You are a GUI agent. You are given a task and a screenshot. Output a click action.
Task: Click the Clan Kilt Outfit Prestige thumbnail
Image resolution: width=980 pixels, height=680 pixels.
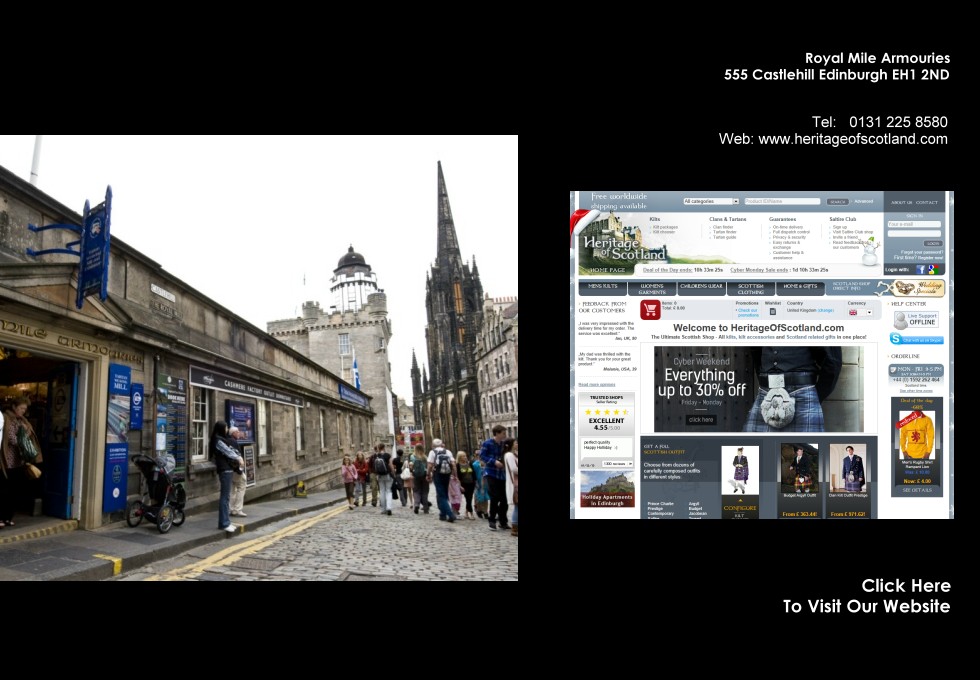(848, 469)
